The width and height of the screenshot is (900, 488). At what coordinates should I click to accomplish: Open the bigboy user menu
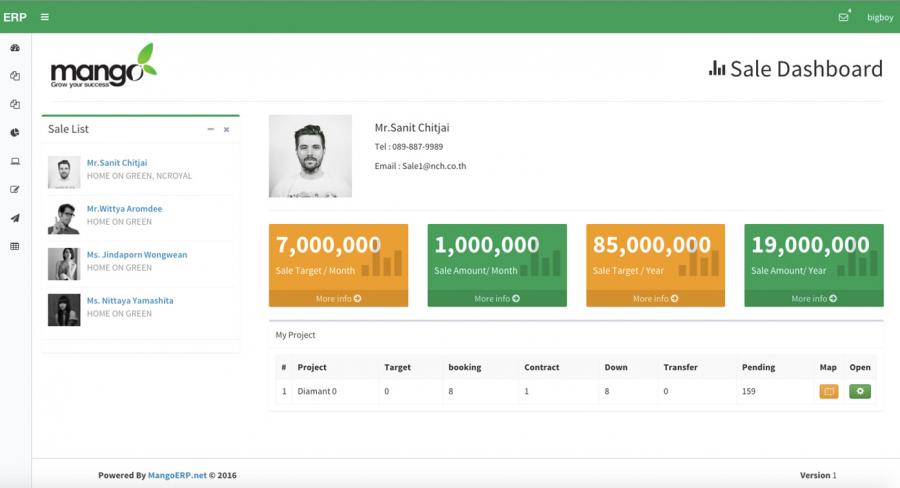click(x=879, y=17)
